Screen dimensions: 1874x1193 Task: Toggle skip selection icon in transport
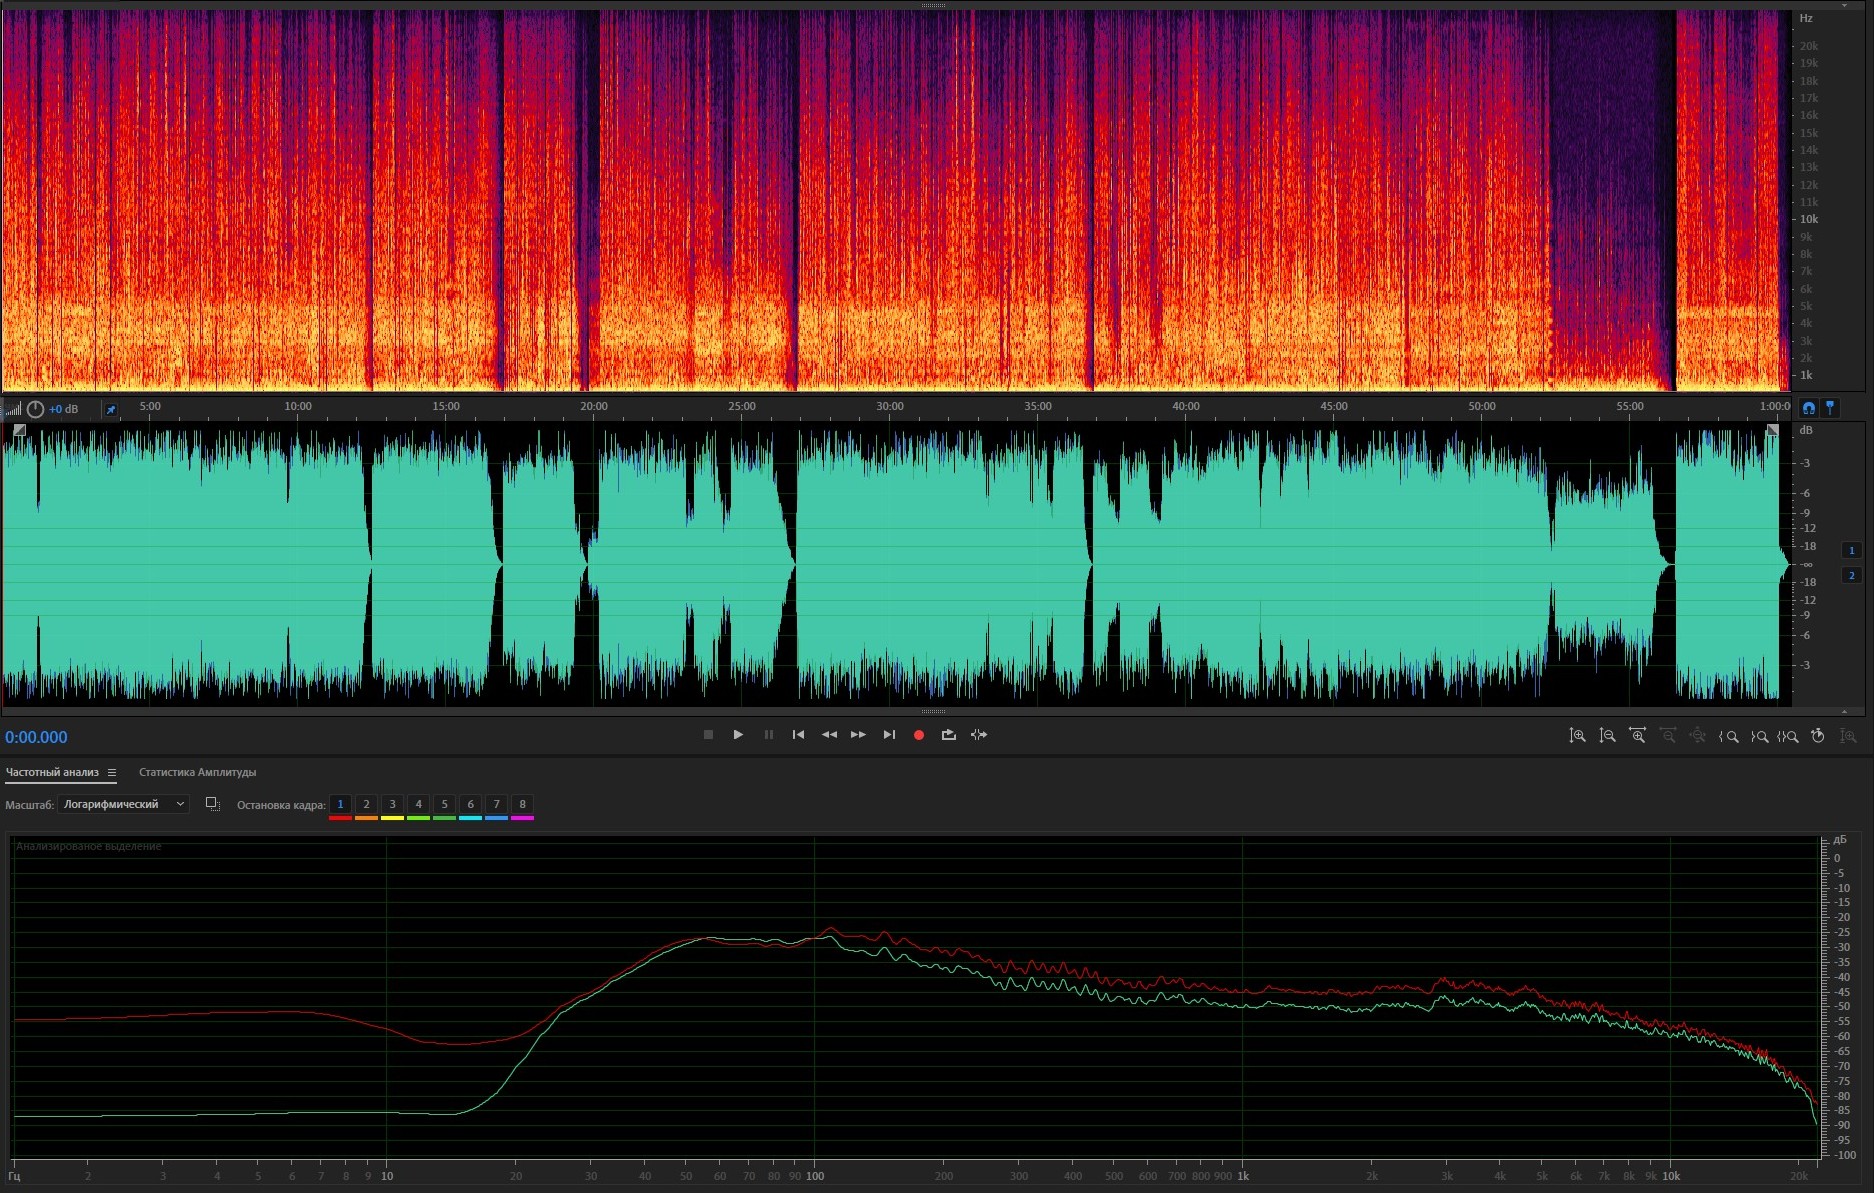point(979,735)
